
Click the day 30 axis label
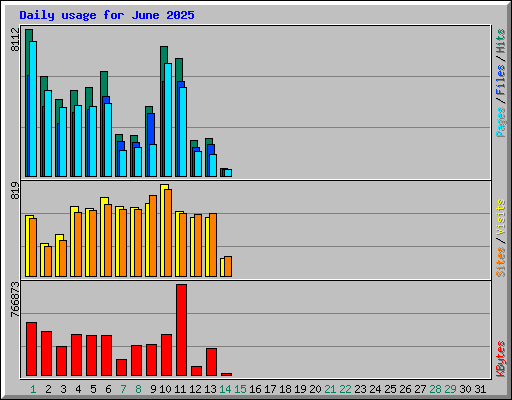[465, 389]
